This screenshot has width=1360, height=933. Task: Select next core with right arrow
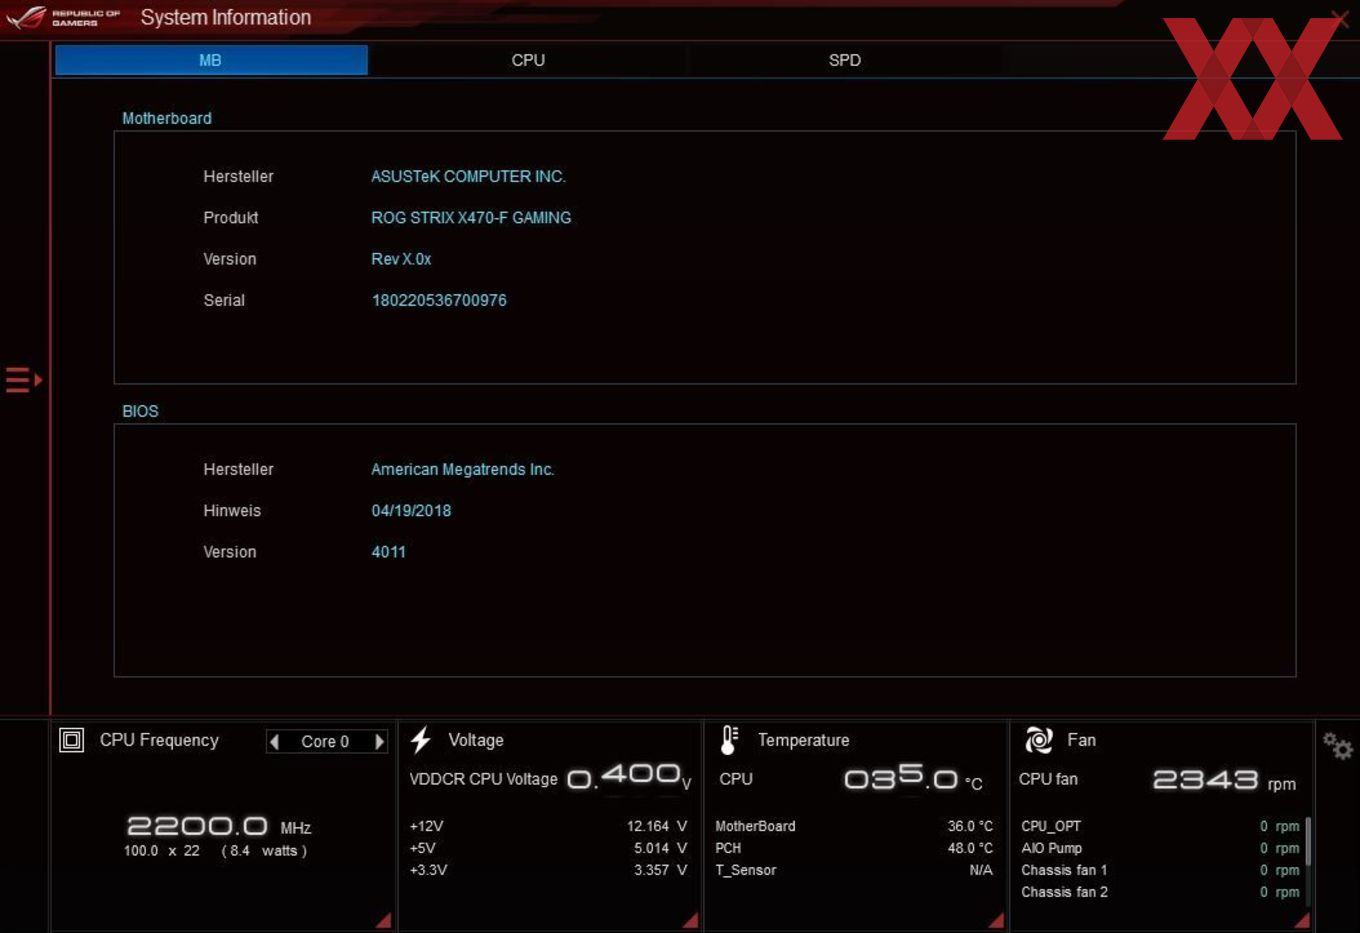pyautogui.click(x=379, y=741)
